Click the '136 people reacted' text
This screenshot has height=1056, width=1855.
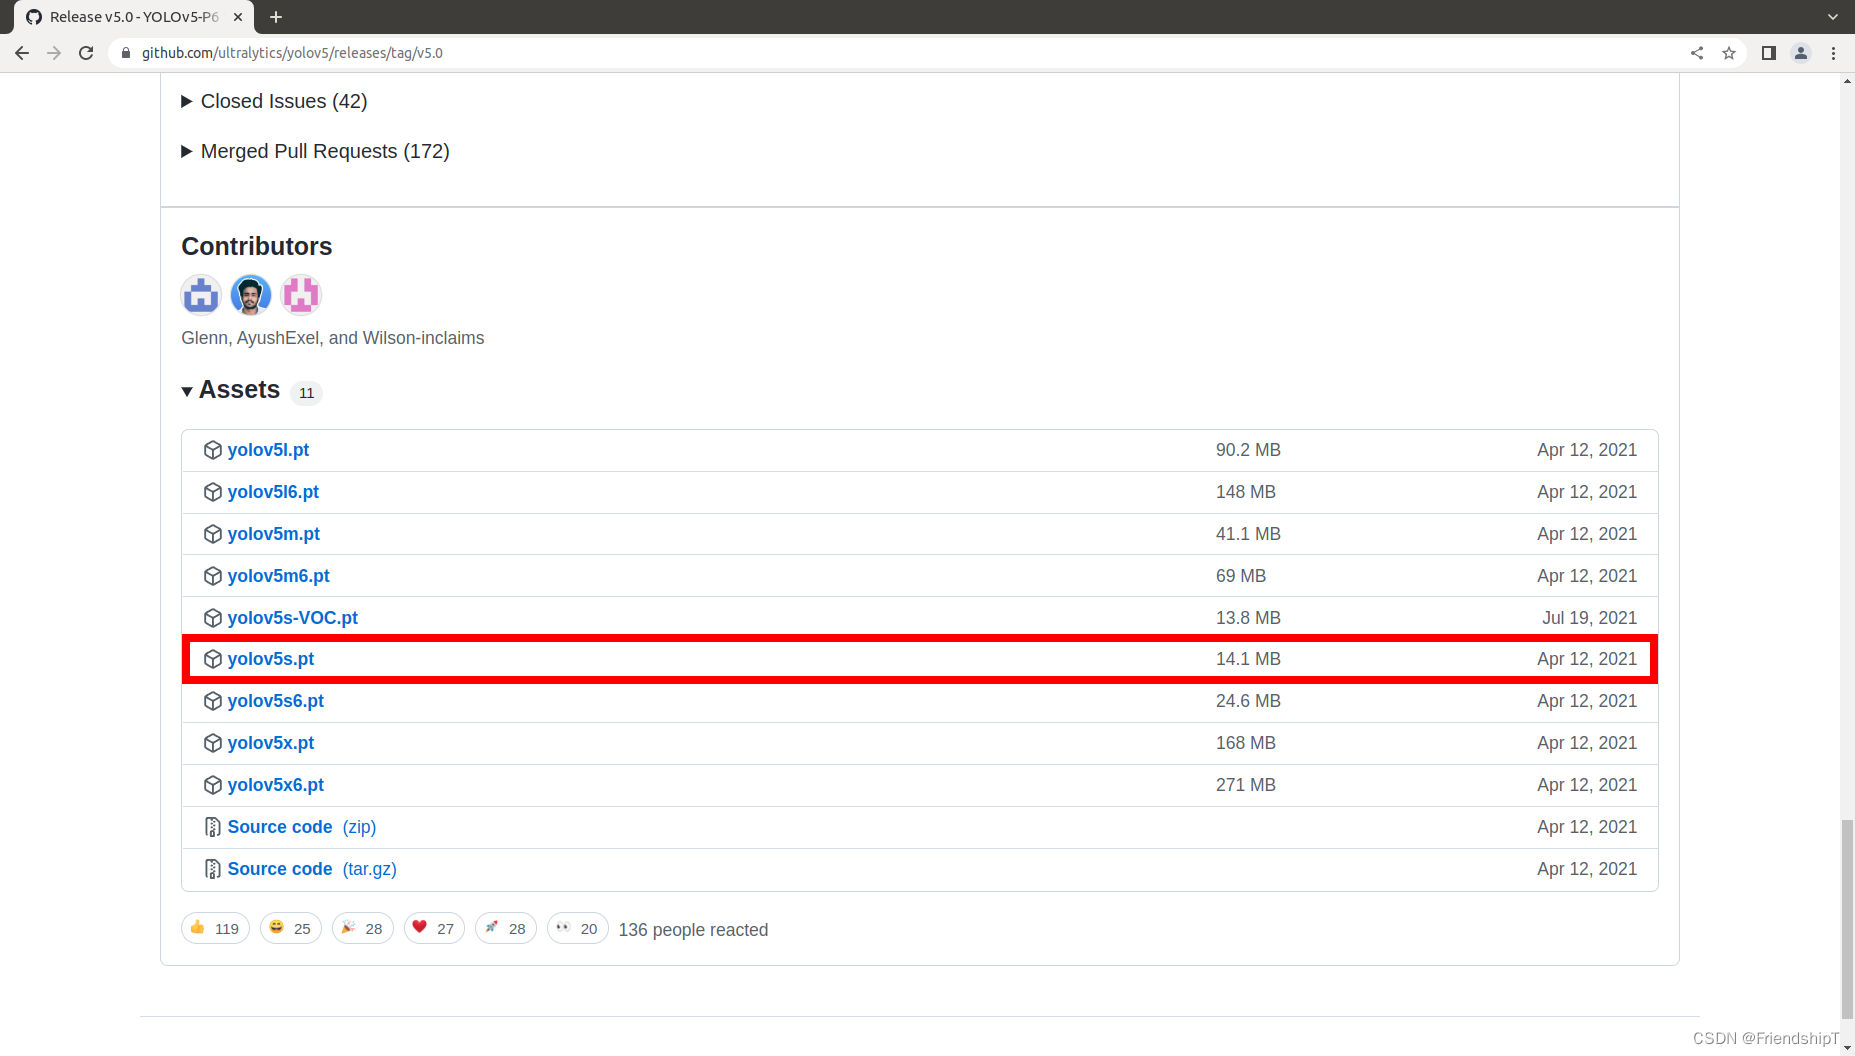tap(693, 930)
